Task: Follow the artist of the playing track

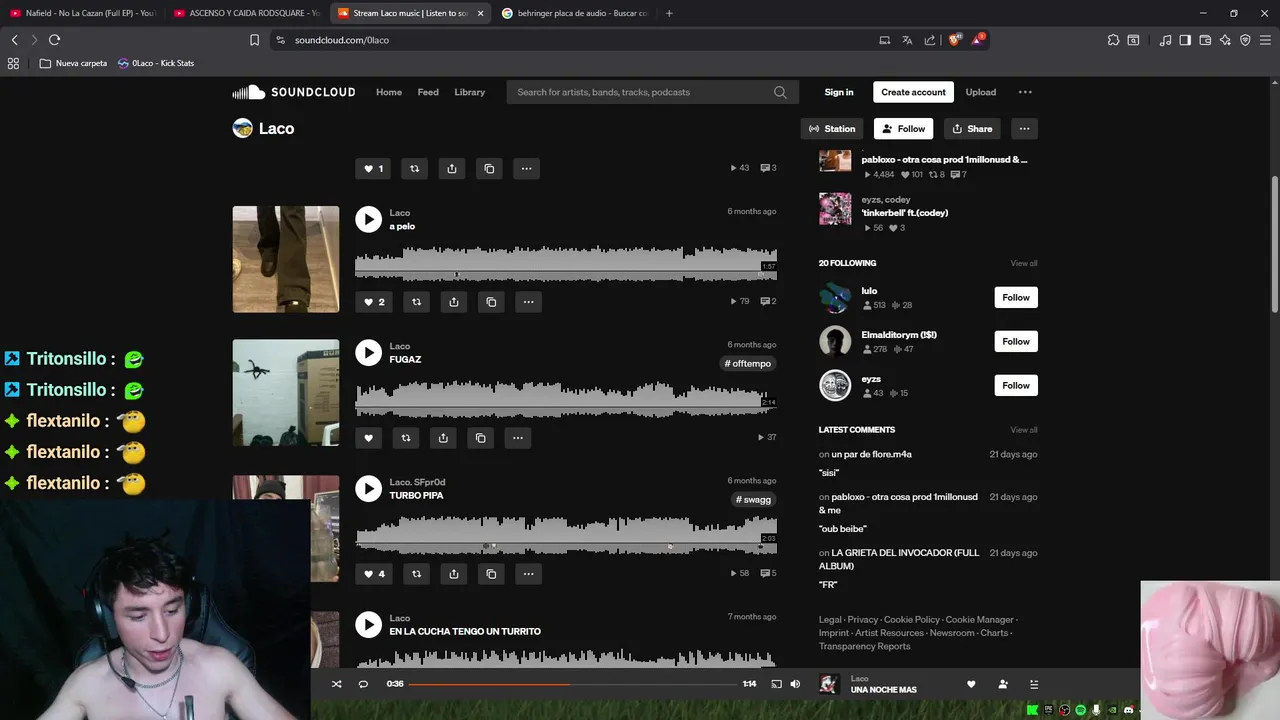Action: [x=1002, y=684]
